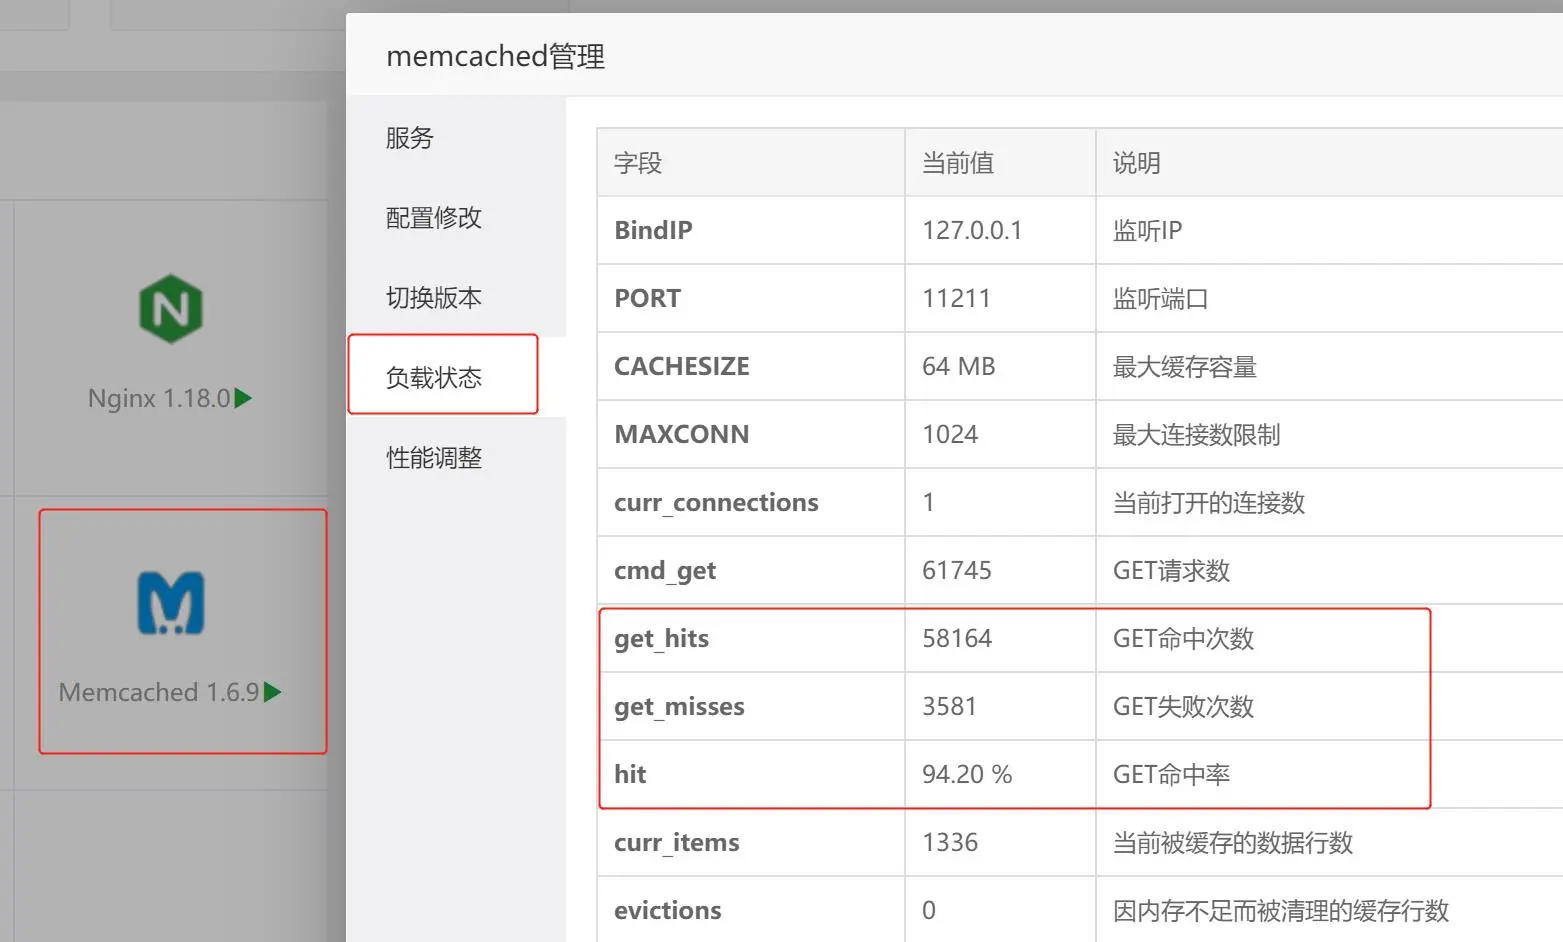
Task: Click the 94.20 % value
Action: click(967, 774)
